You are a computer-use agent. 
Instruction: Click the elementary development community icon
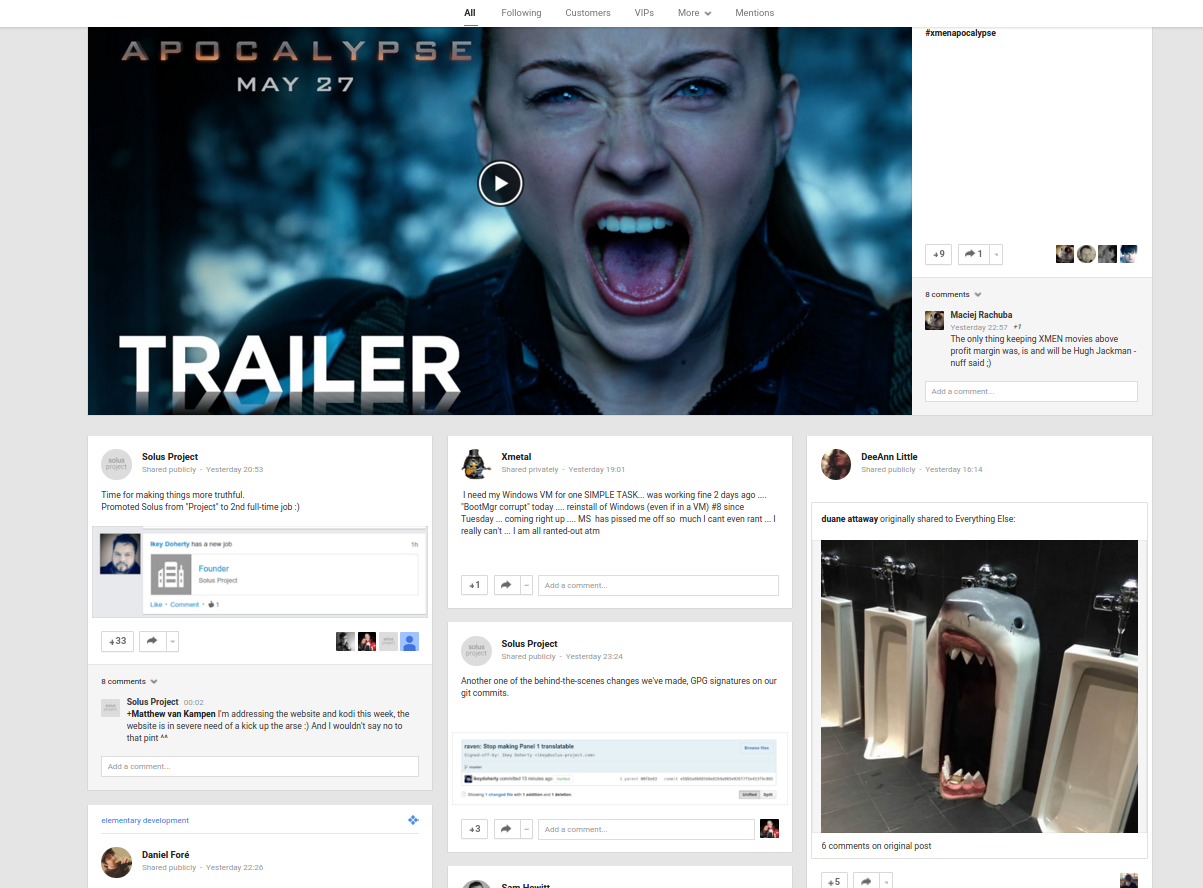[413, 820]
